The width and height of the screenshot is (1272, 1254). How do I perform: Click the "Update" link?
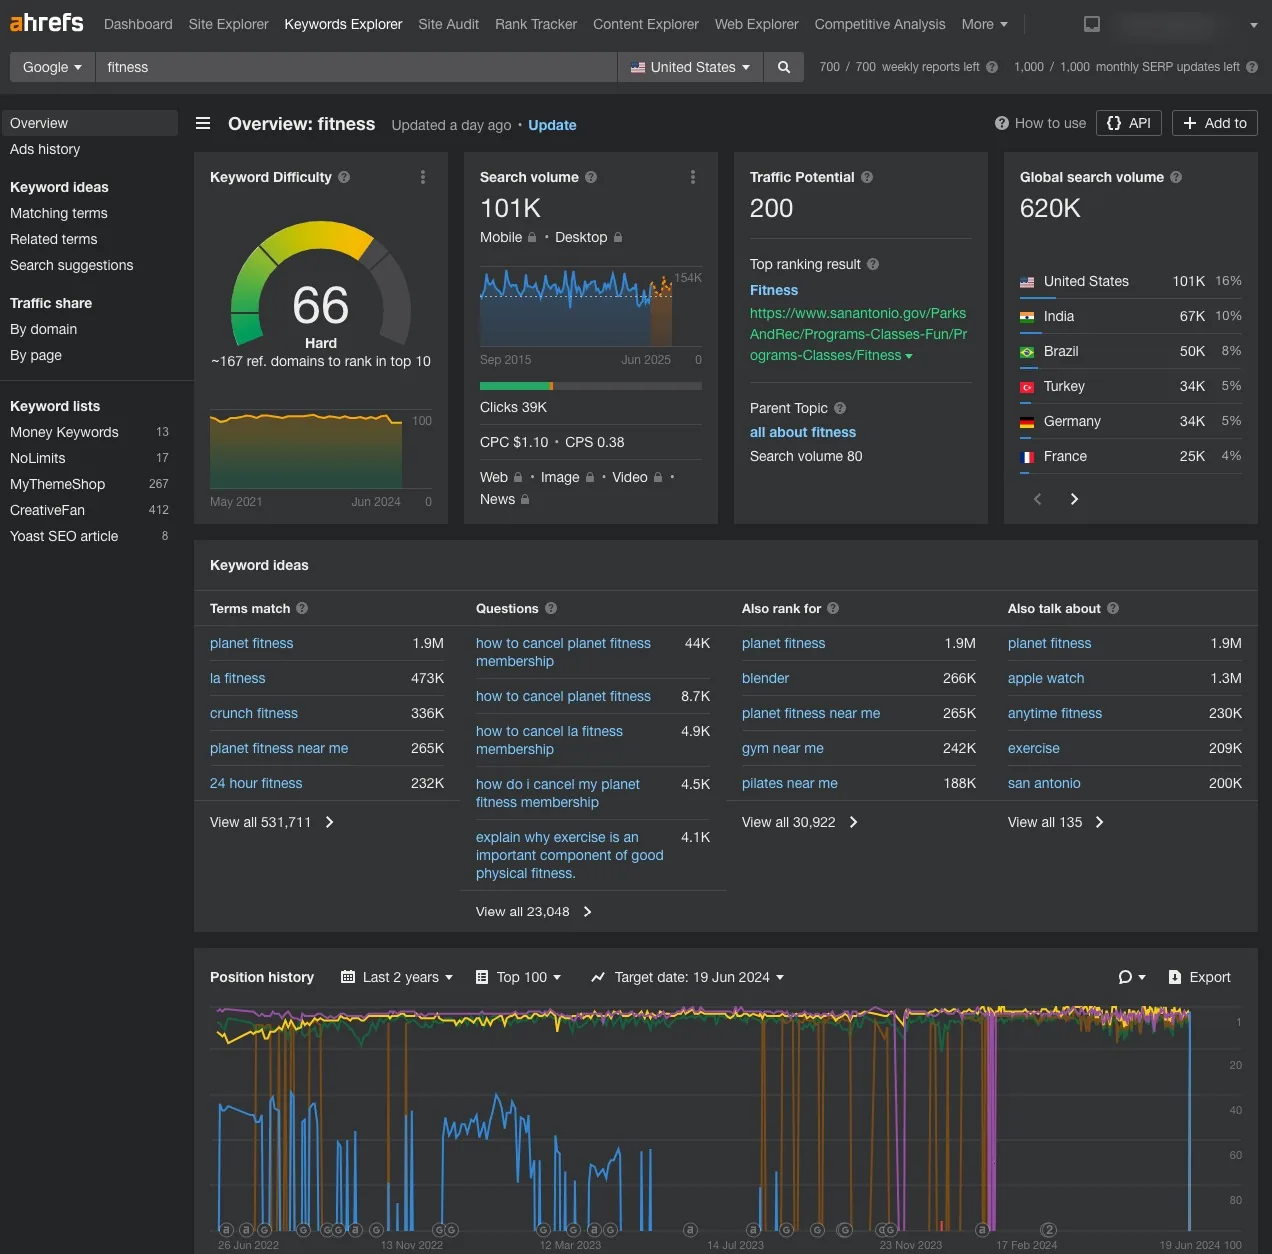click(552, 125)
